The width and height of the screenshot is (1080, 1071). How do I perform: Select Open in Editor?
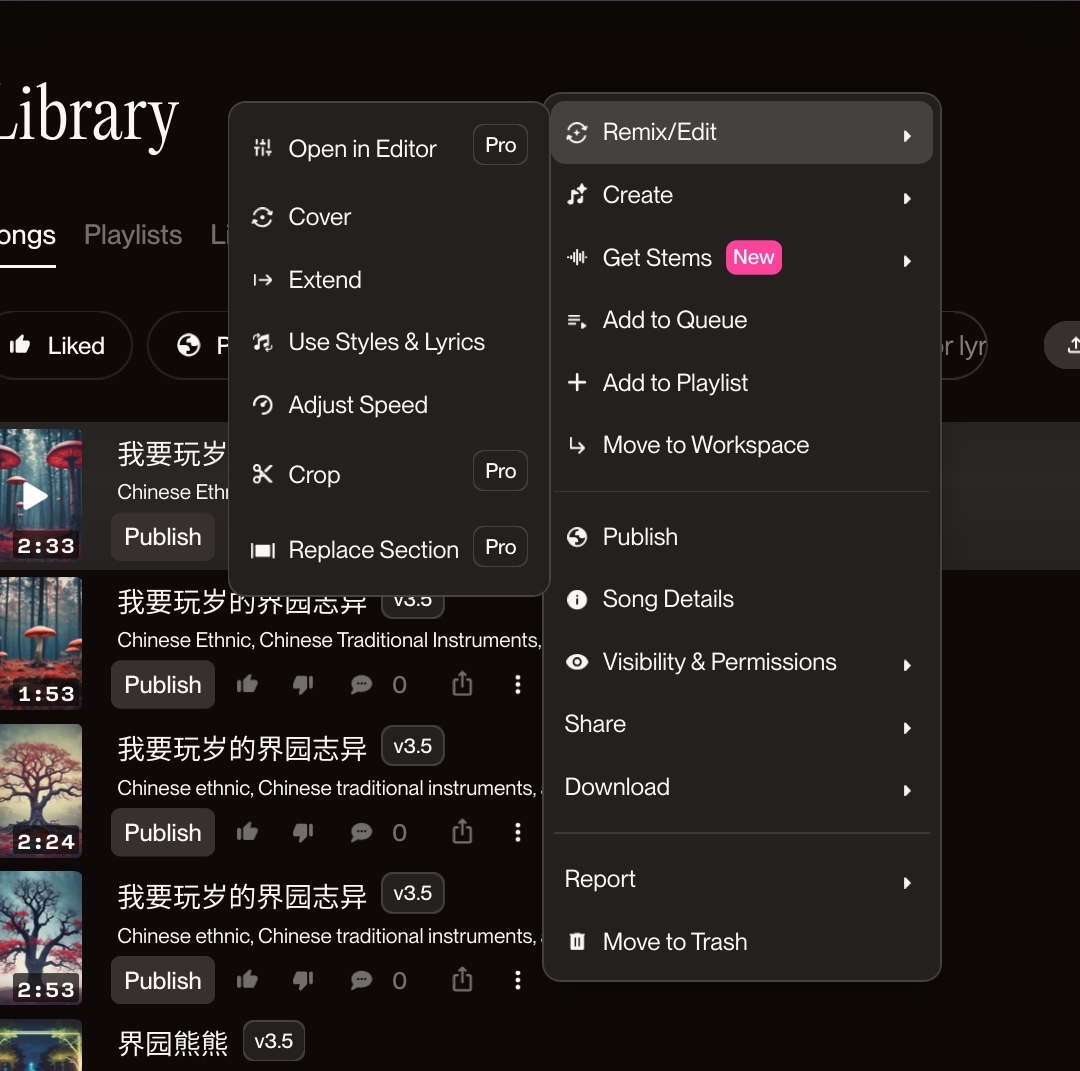(x=389, y=148)
